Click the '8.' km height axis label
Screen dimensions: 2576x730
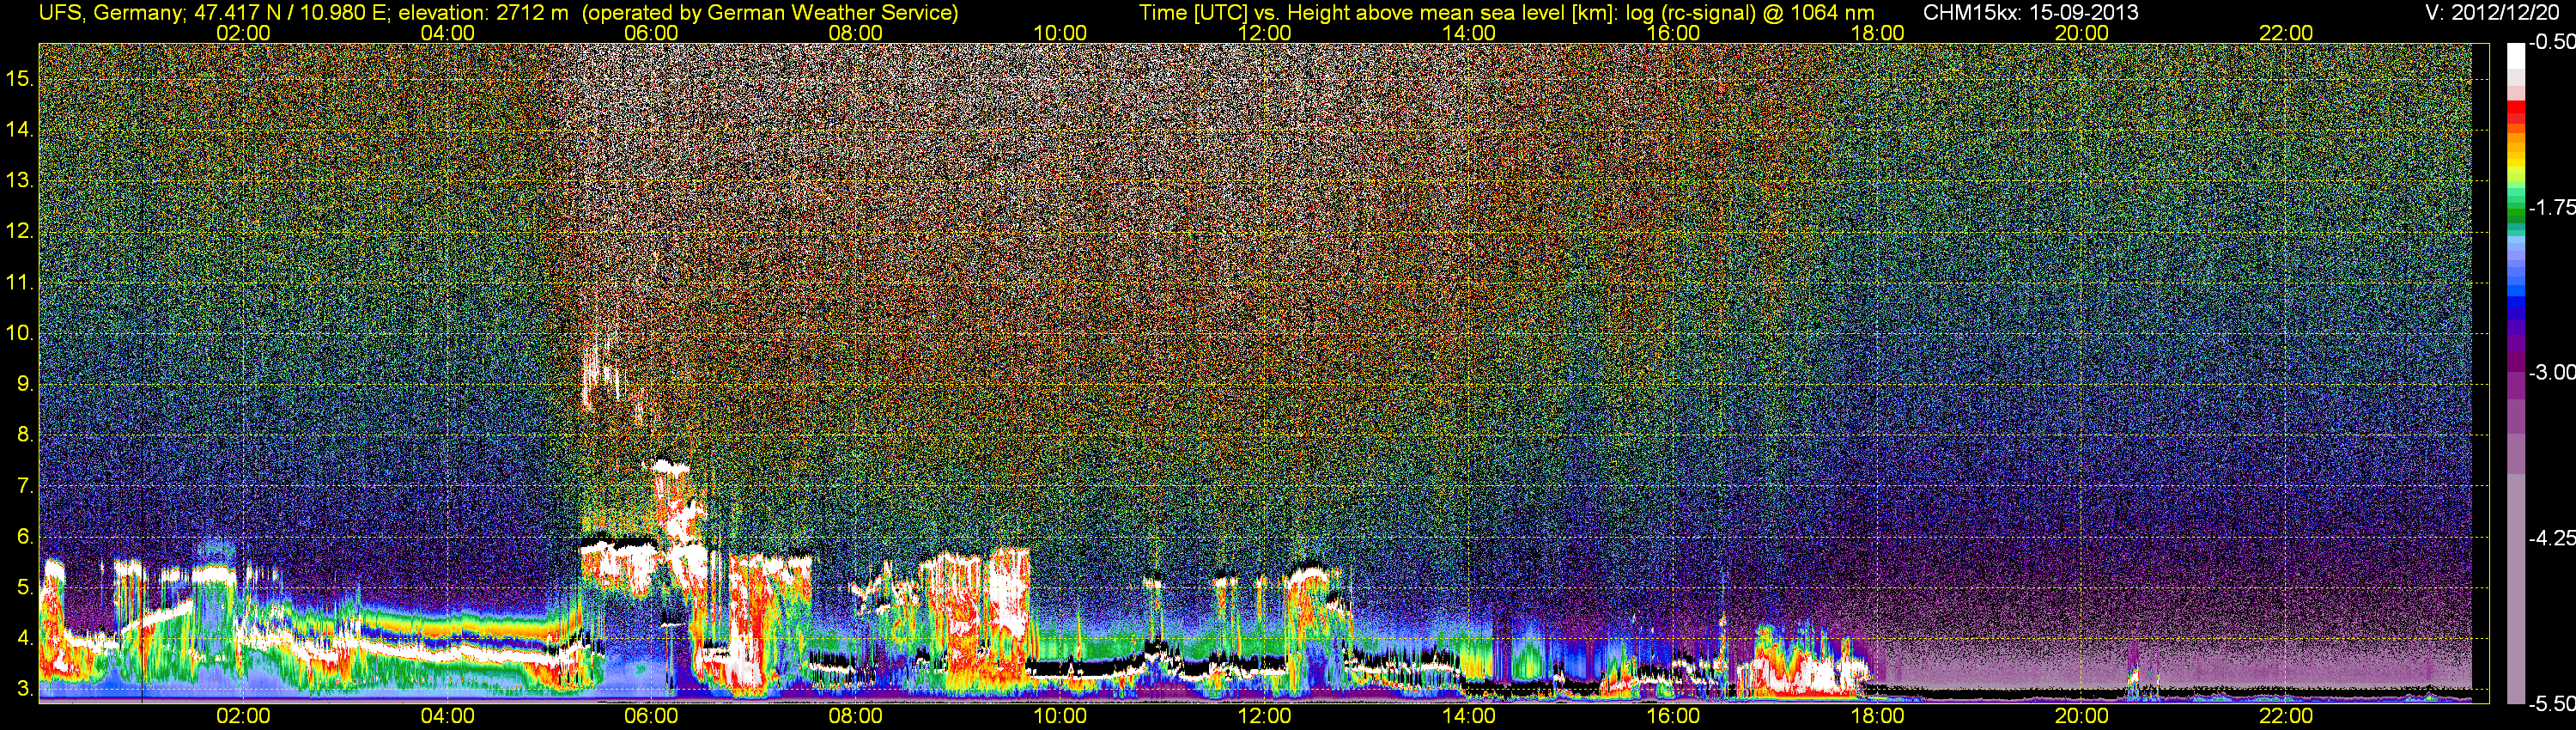coord(24,435)
